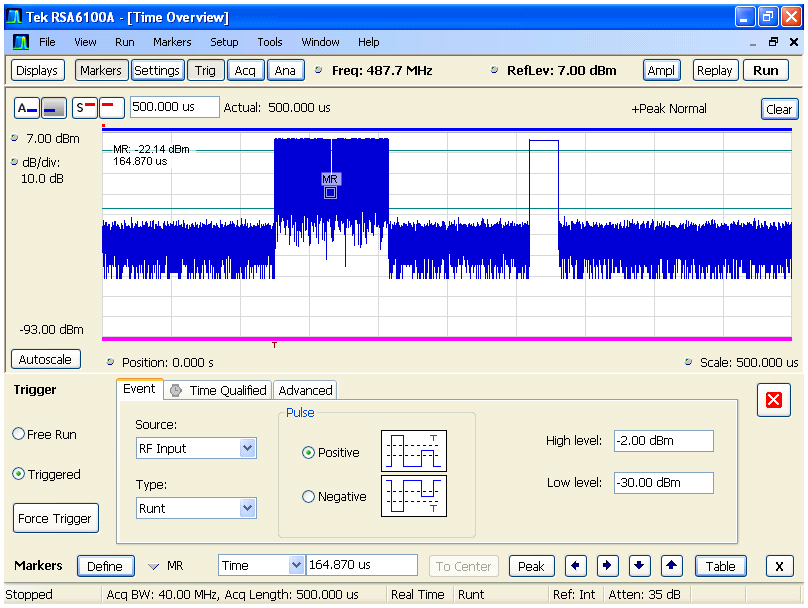The image size is (808, 608).
Task: Open the Markers menu
Action: click(172, 42)
